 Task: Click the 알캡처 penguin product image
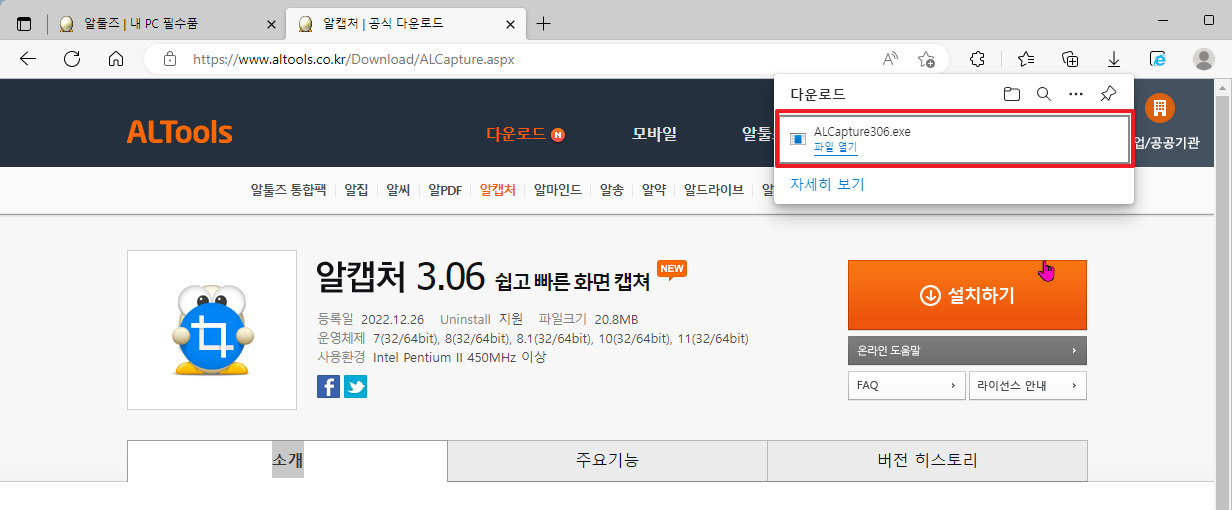click(x=212, y=330)
